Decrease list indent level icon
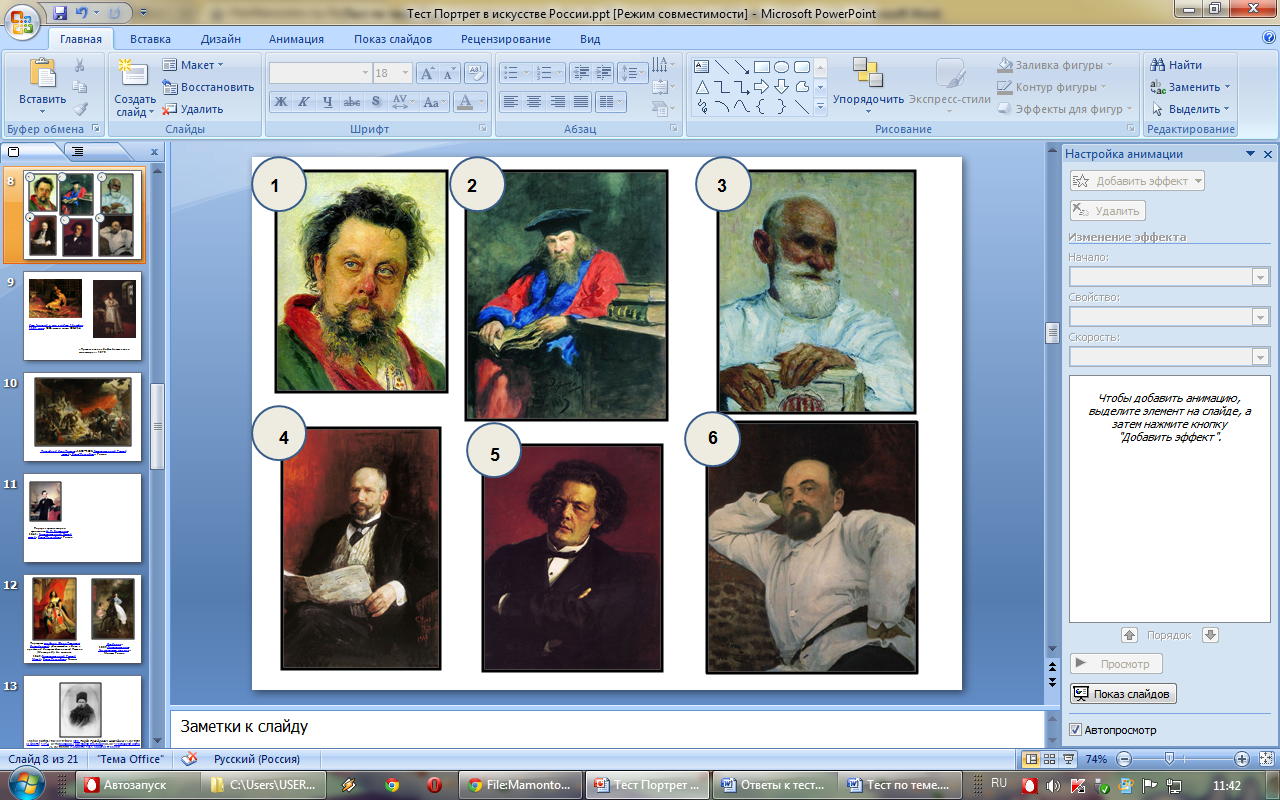Image resolution: width=1280 pixels, height=800 pixels. [581, 73]
